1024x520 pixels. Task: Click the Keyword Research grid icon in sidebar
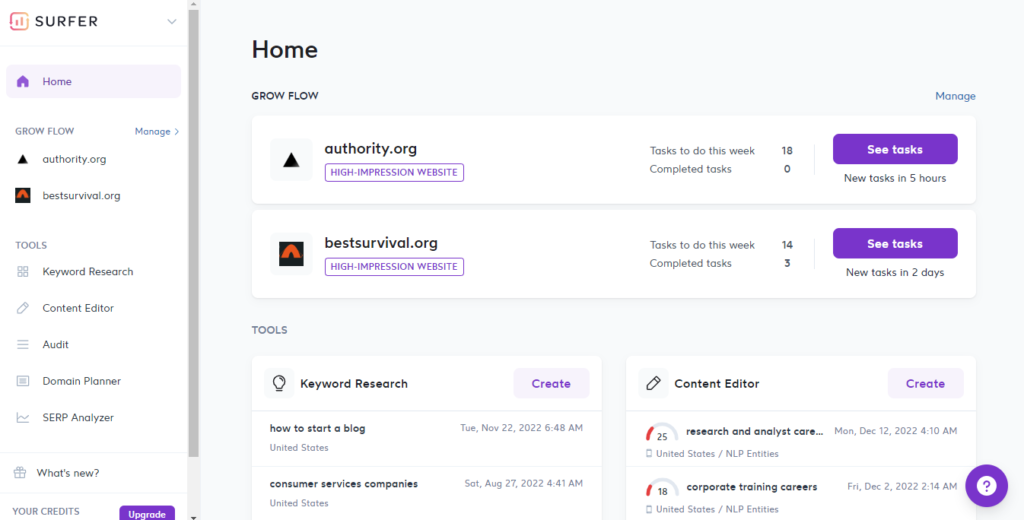(x=23, y=271)
